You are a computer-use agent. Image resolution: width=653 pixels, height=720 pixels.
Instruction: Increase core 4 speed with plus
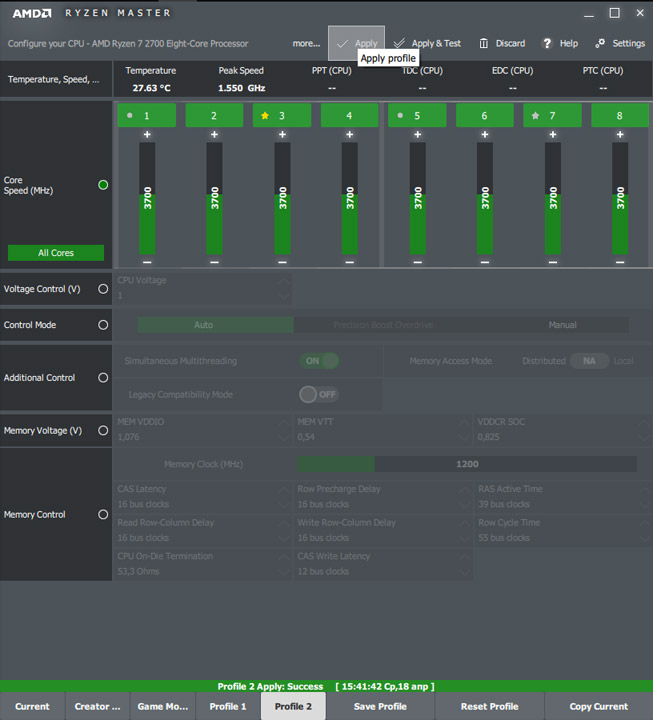coord(349,135)
